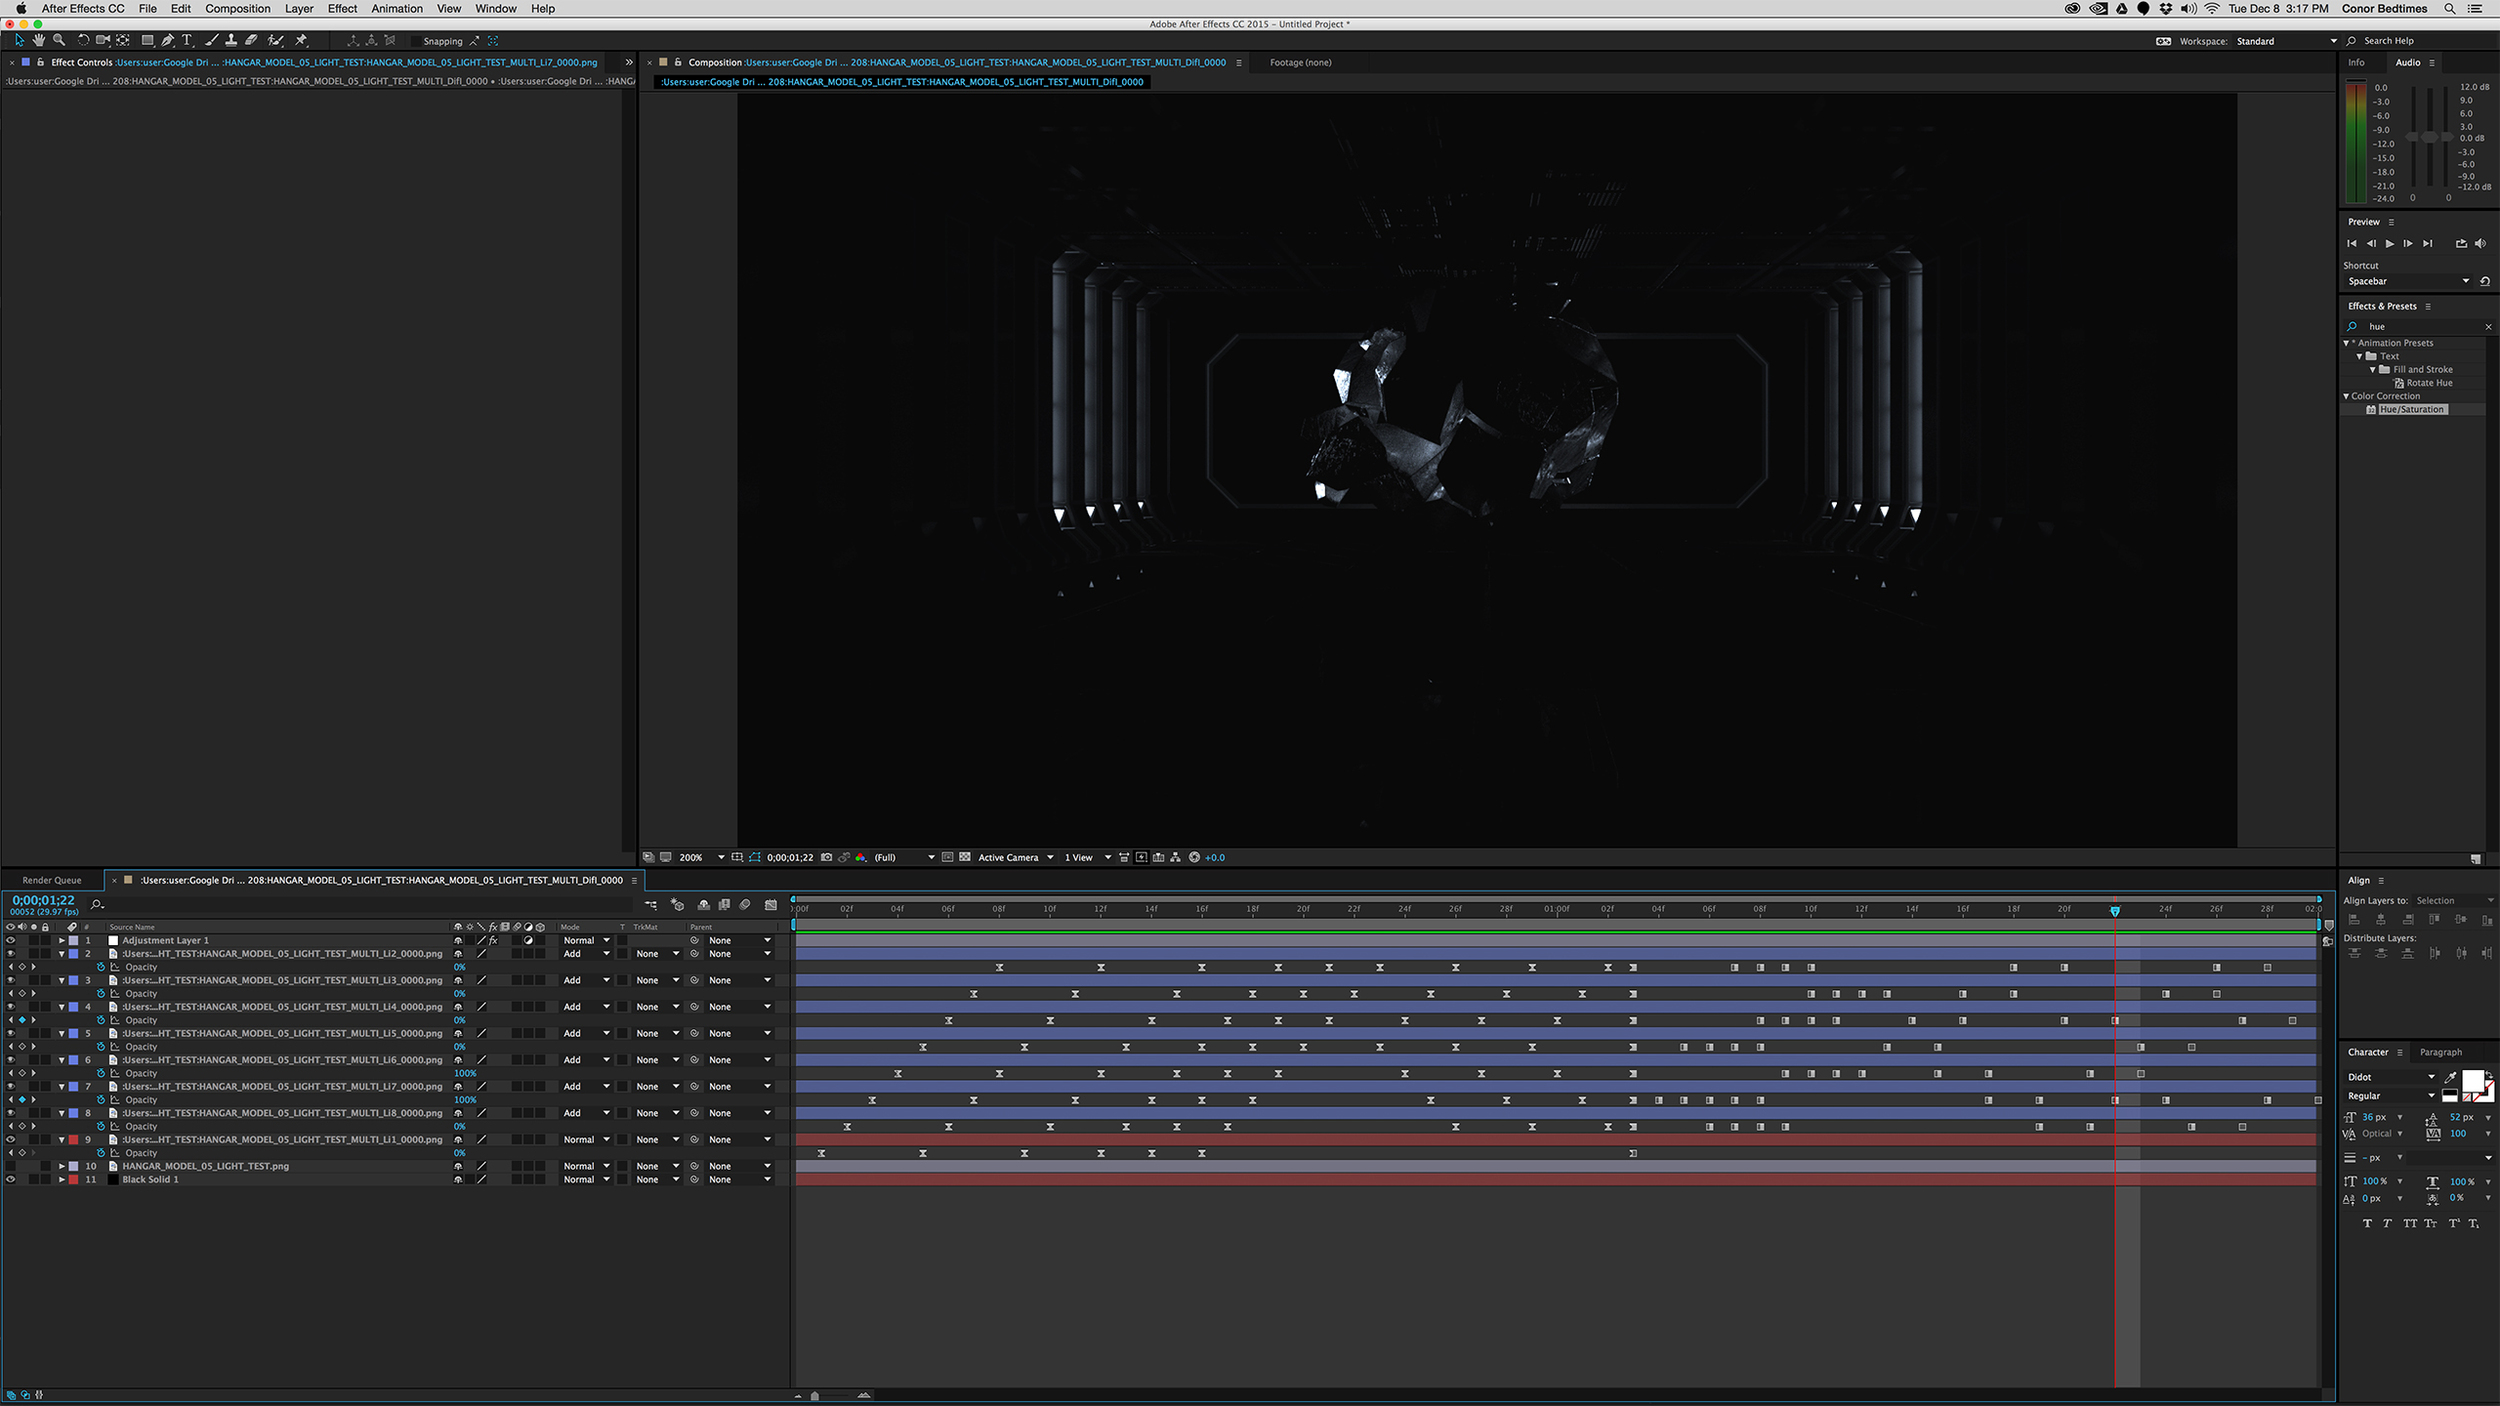Image resolution: width=2500 pixels, height=1406 pixels.
Task: Hide the Adjustment Layer 1 eye toggle
Action: coord(11,941)
